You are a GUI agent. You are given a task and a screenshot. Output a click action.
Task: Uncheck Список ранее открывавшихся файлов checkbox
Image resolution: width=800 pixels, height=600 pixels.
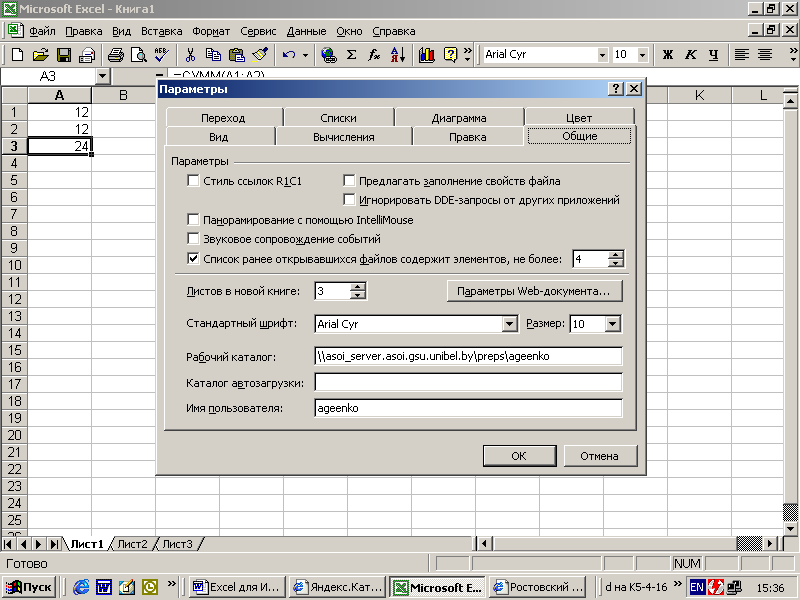click(x=193, y=259)
